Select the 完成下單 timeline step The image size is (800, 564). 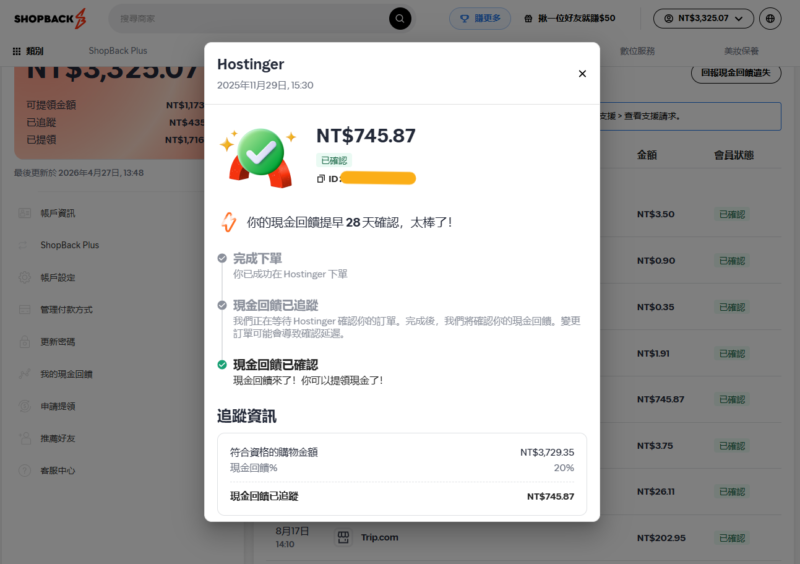257,258
